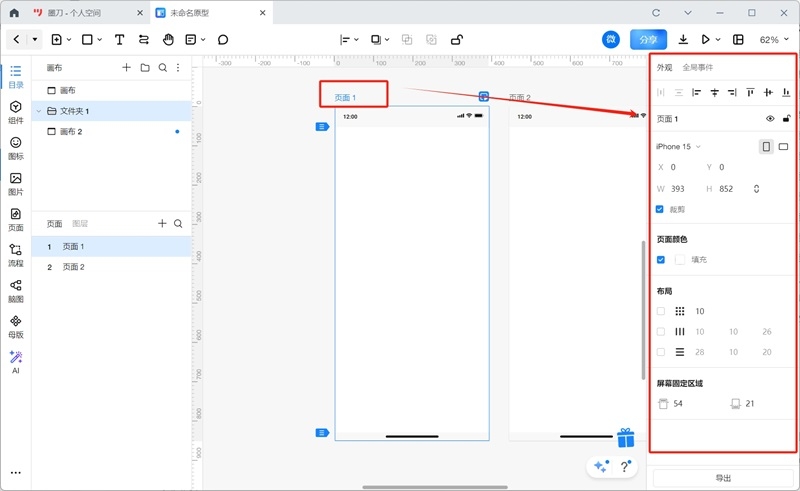Click the ungroup elements icon

click(x=431, y=39)
